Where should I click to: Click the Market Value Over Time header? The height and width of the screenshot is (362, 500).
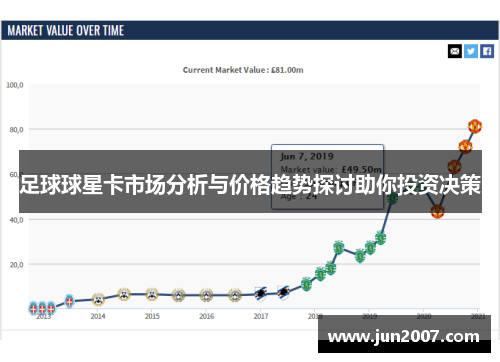pyautogui.click(x=66, y=31)
